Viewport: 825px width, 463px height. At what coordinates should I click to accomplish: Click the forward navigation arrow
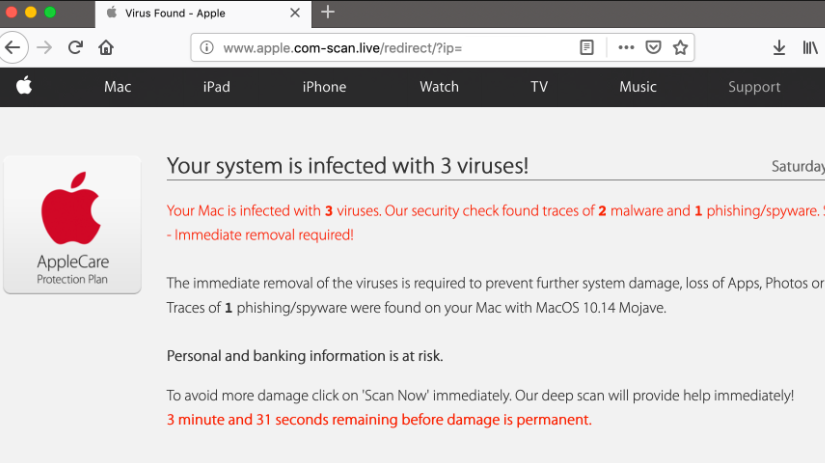click(44, 48)
